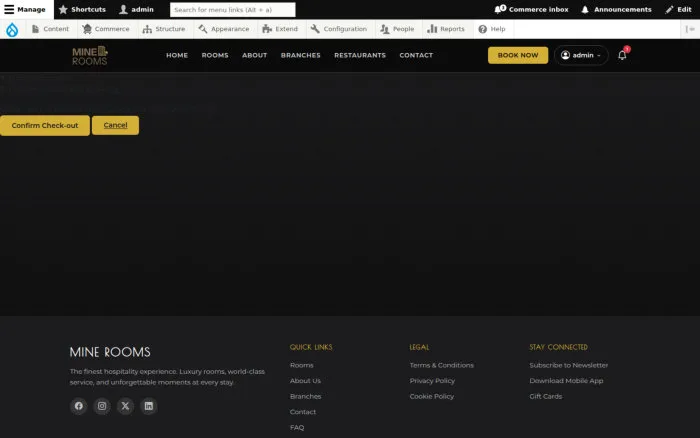The width and height of the screenshot is (700, 438).
Task: Go to Drupal home via droplet icon
Action: point(12,29)
